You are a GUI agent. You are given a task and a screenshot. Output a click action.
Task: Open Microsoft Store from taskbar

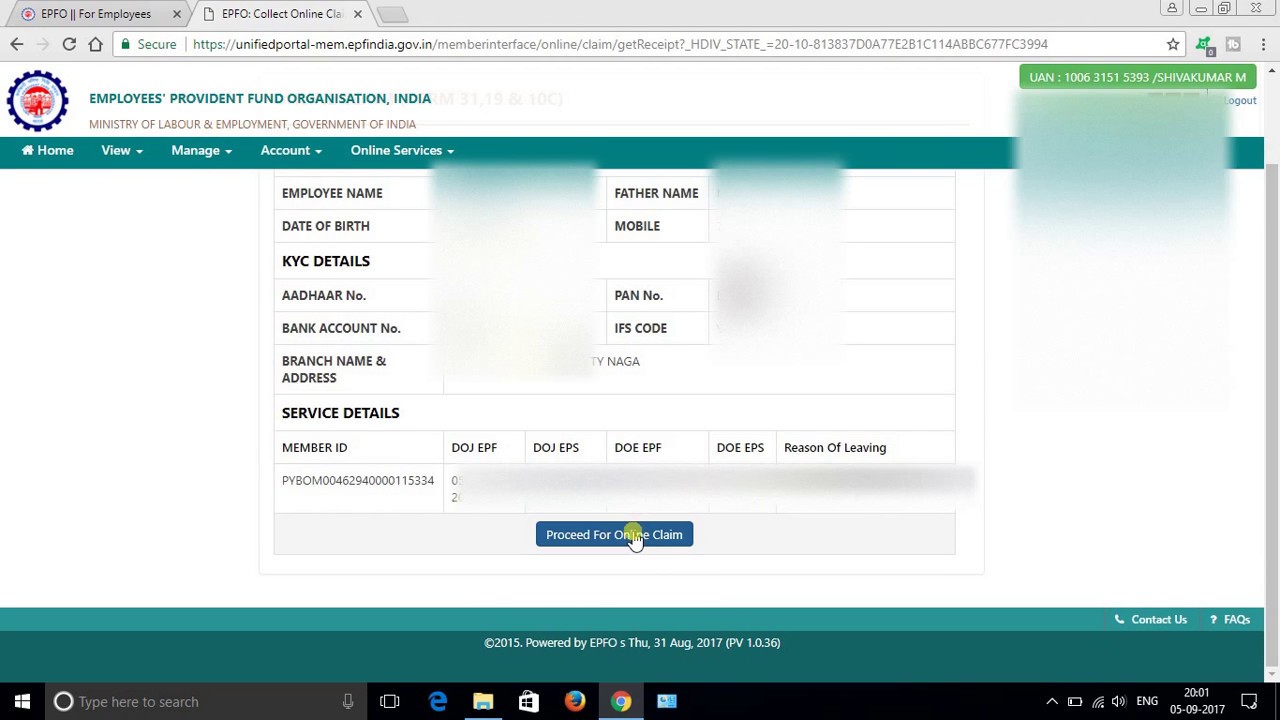528,701
